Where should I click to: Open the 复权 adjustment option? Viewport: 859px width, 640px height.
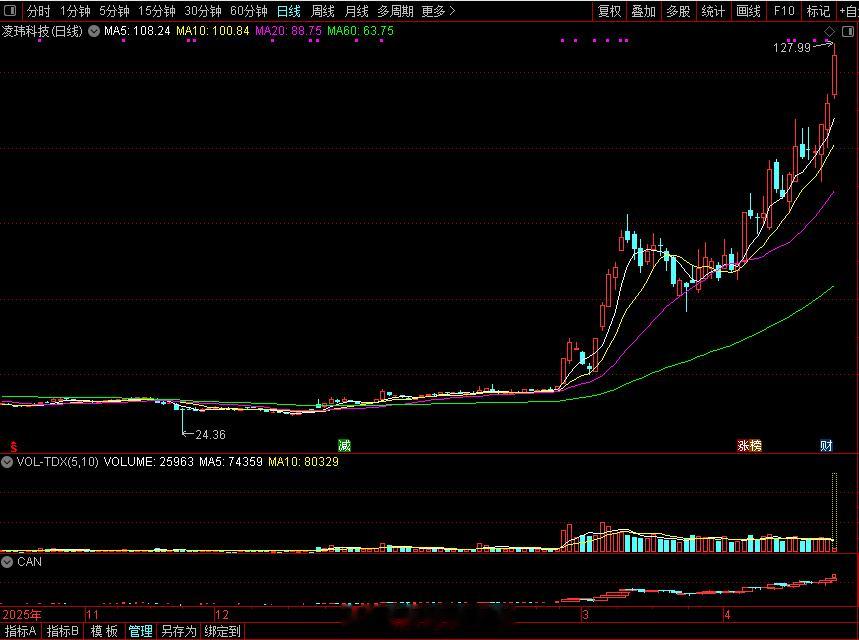pos(609,11)
